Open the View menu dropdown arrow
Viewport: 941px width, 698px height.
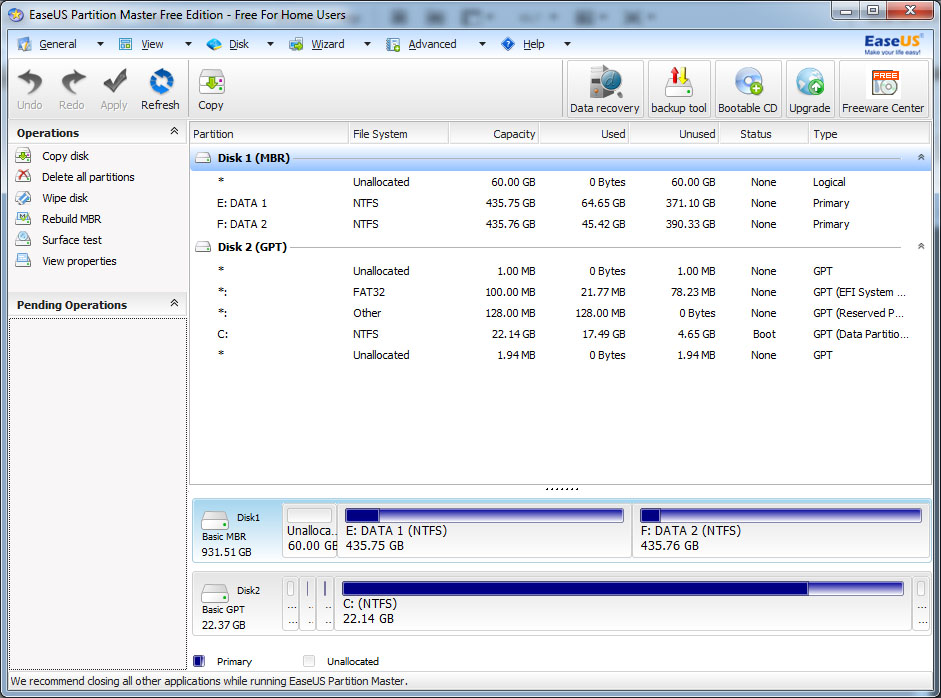(x=188, y=44)
